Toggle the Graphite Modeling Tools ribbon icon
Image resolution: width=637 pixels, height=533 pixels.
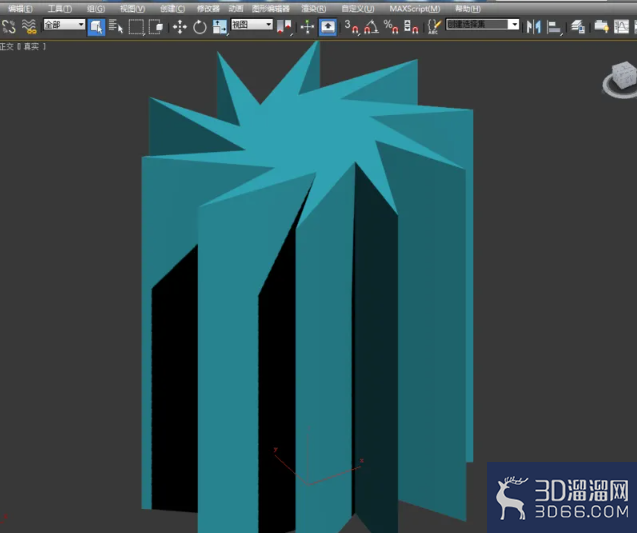(601, 27)
